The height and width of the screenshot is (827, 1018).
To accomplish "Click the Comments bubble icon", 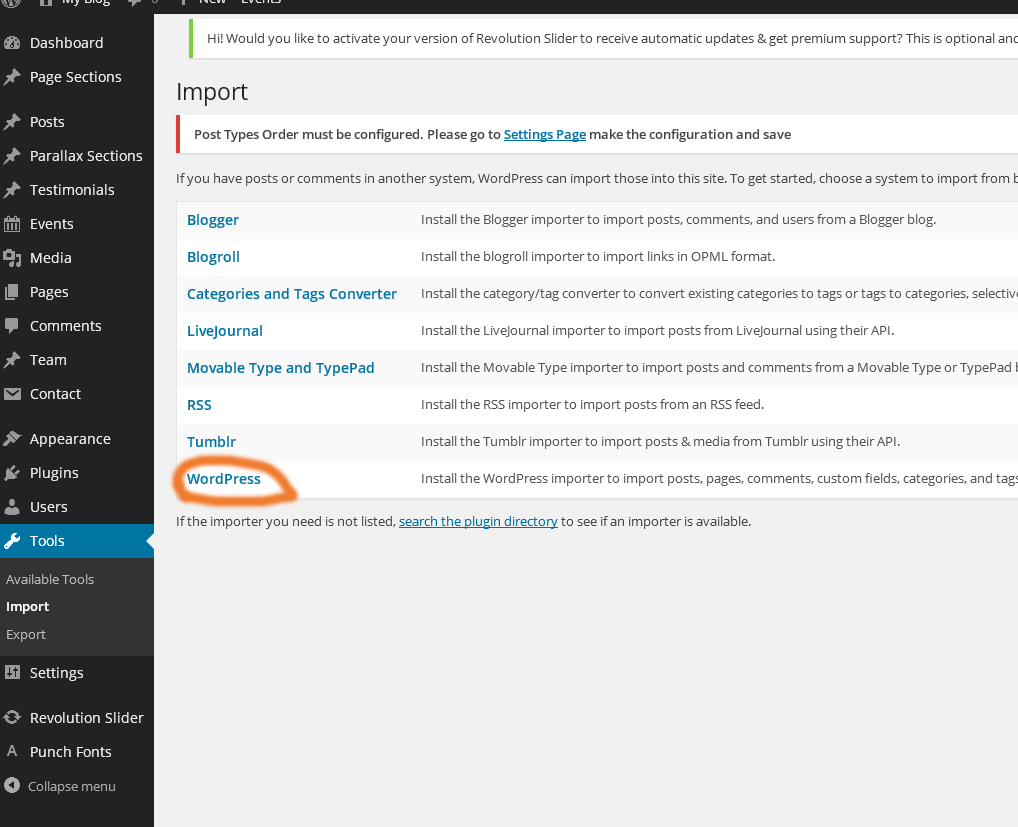I will coord(12,326).
